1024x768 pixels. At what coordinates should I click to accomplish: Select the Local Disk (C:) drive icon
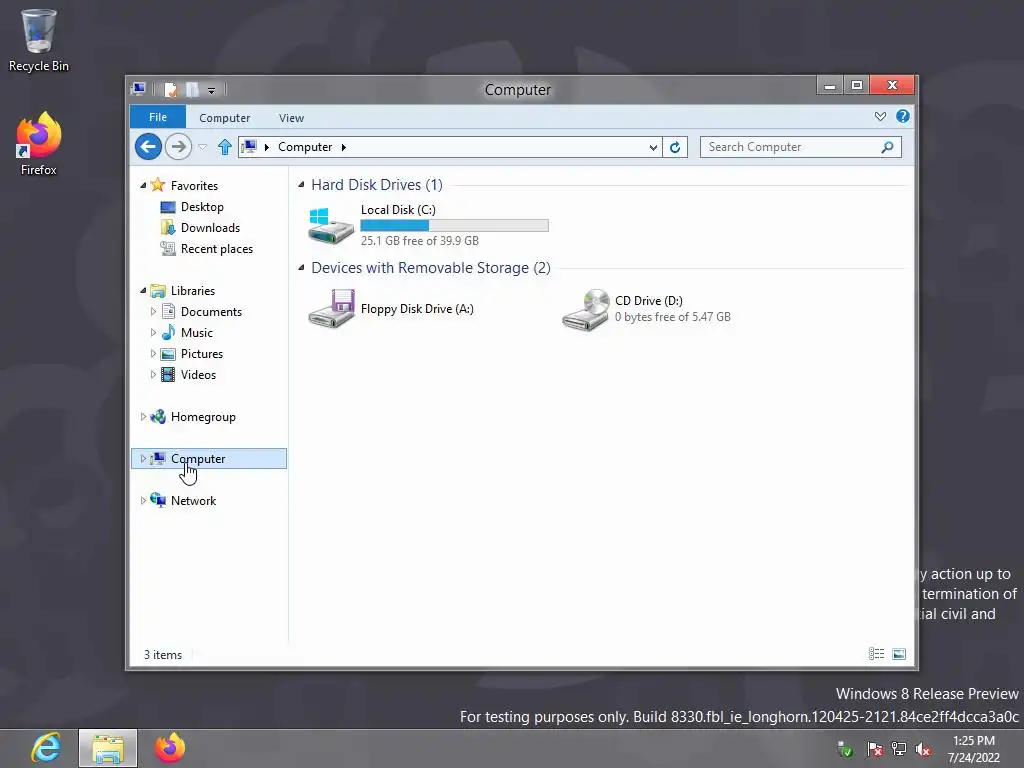pyautogui.click(x=330, y=225)
